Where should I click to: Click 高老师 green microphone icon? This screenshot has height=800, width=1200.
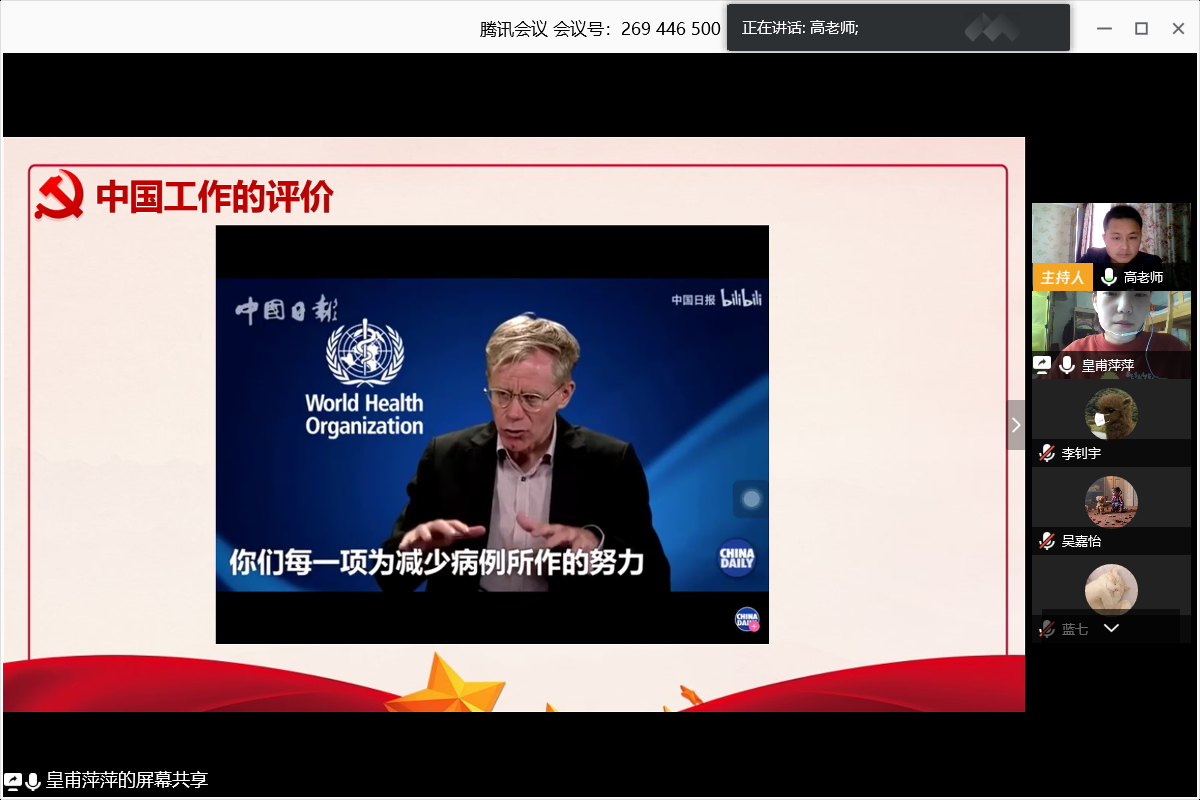(1108, 277)
